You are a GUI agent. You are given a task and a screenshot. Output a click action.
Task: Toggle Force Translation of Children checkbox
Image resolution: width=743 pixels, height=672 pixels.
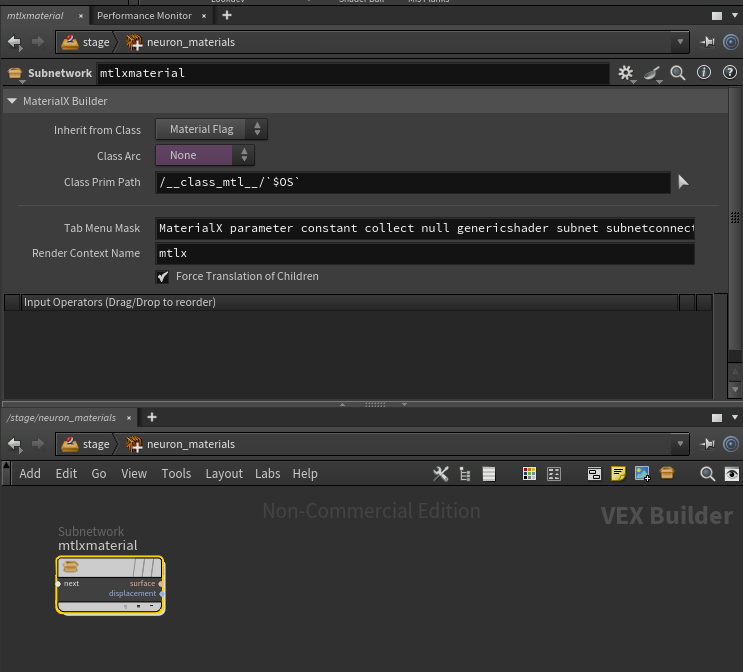pyautogui.click(x=163, y=277)
